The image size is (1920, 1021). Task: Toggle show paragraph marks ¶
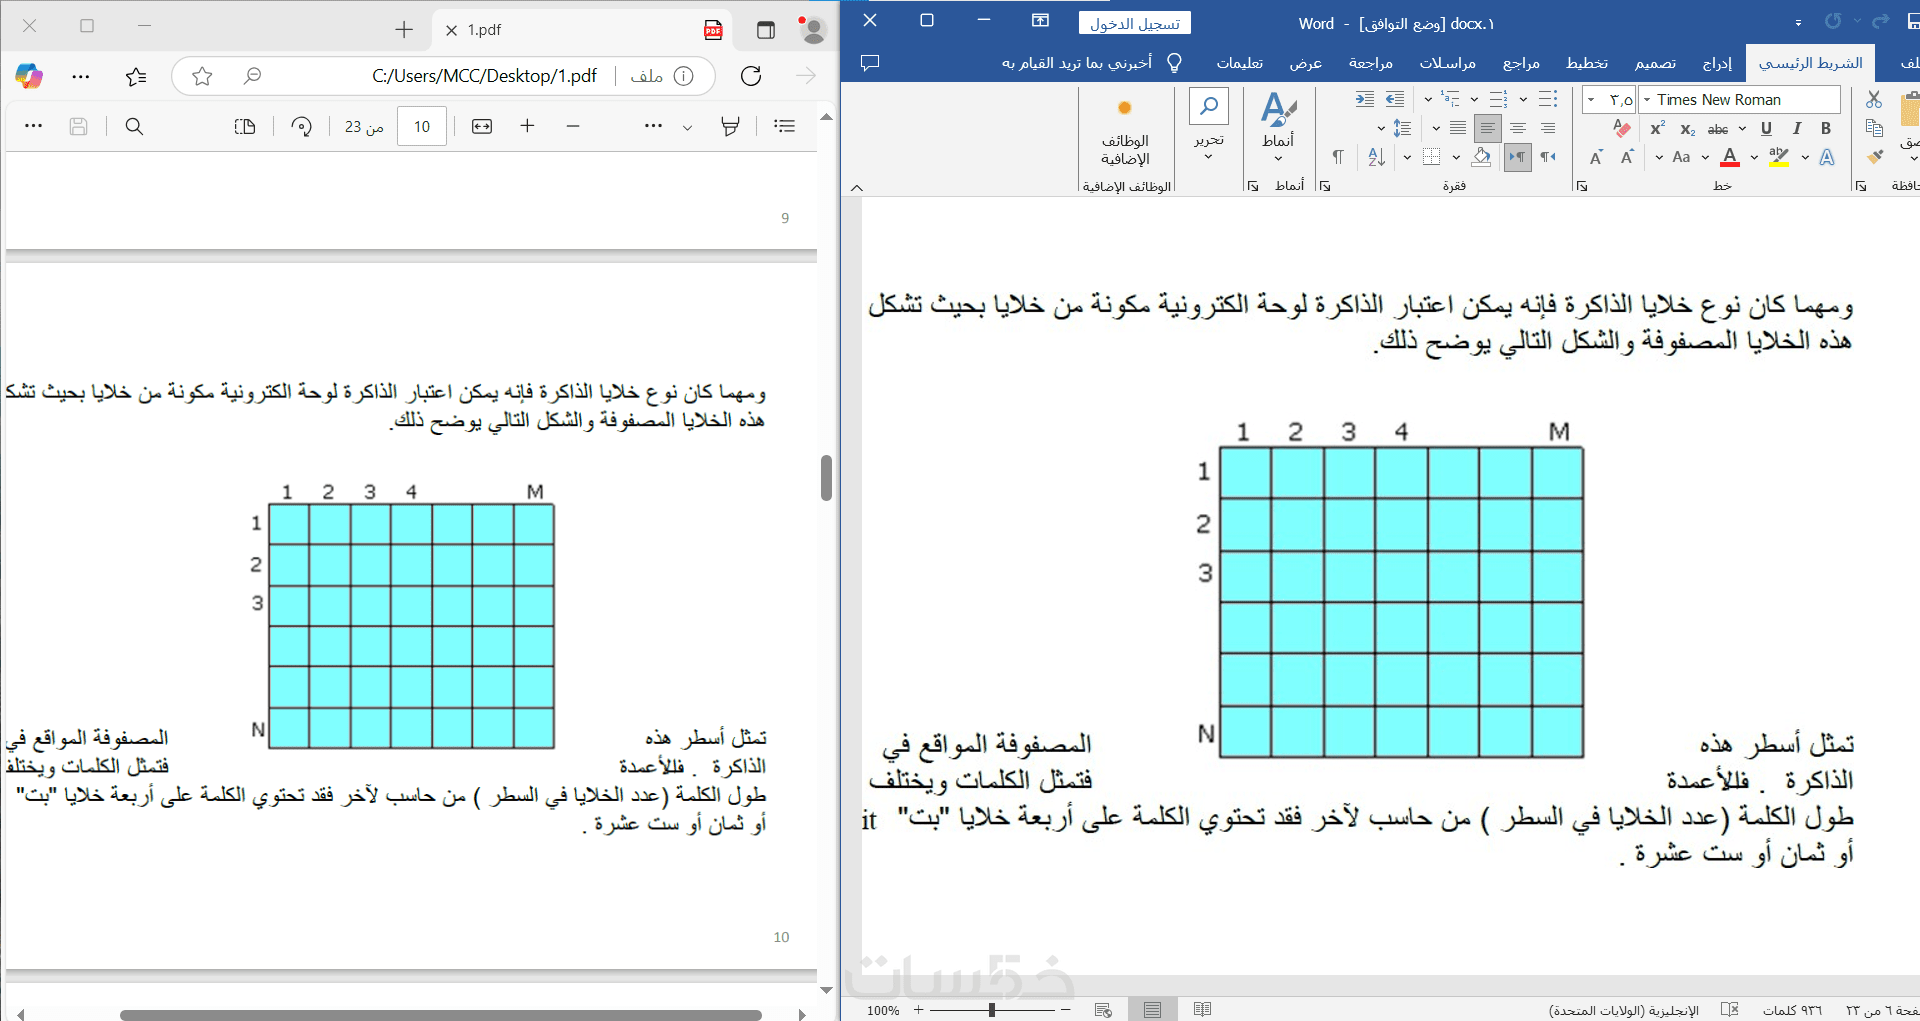(1338, 157)
